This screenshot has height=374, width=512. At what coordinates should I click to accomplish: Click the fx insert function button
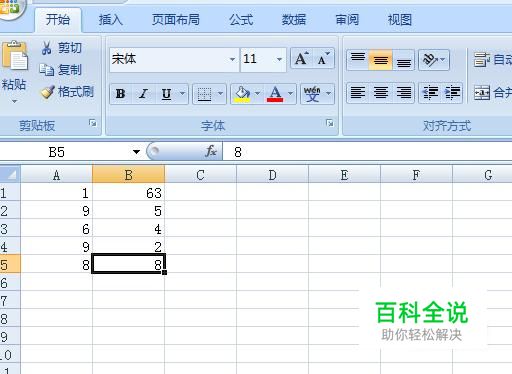[x=211, y=151]
